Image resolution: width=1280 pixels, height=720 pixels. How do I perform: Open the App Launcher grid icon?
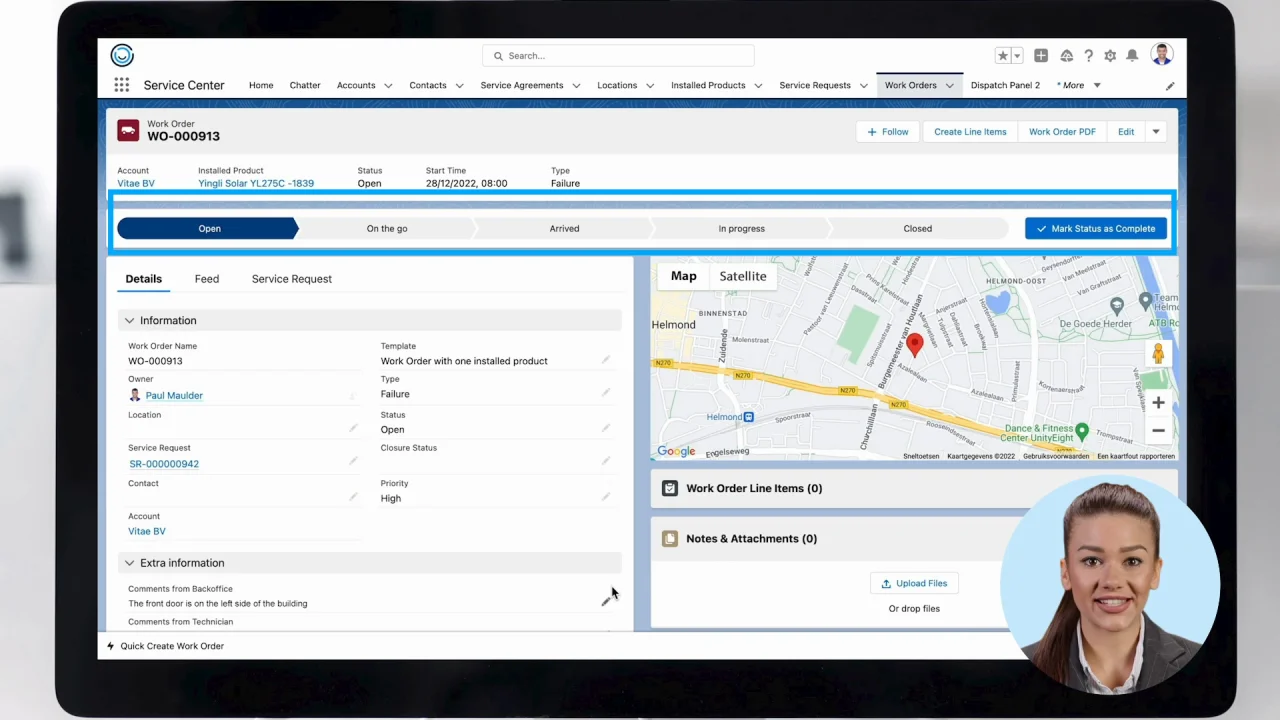[121, 85]
